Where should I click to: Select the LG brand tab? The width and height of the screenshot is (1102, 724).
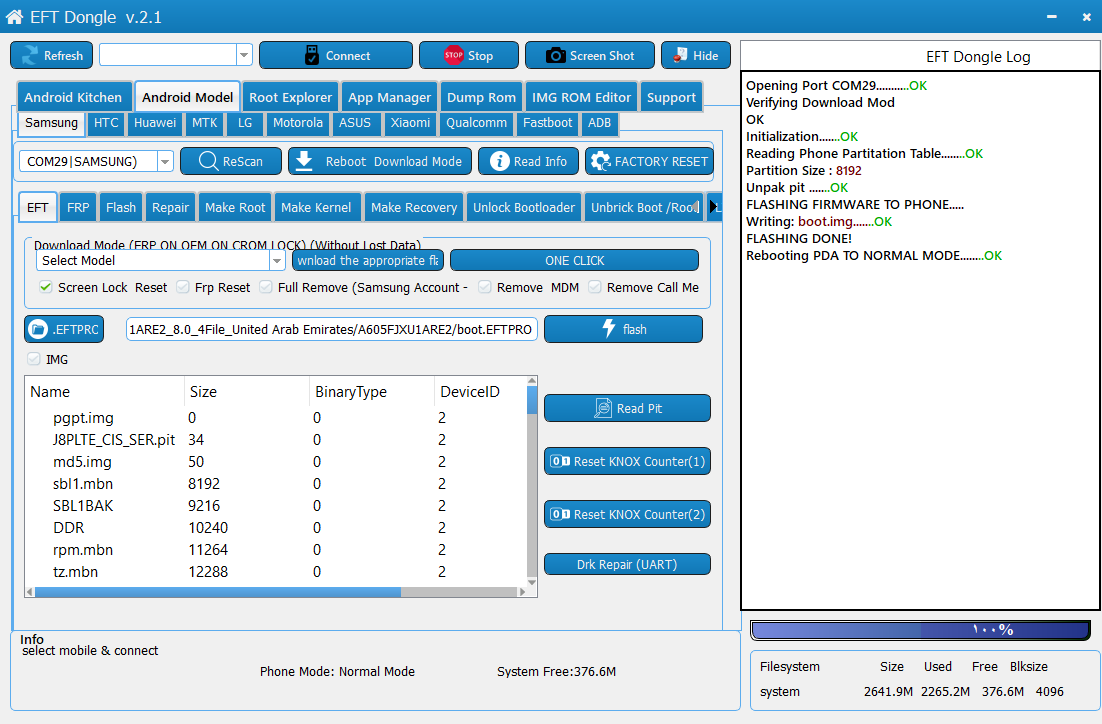point(245,123)
